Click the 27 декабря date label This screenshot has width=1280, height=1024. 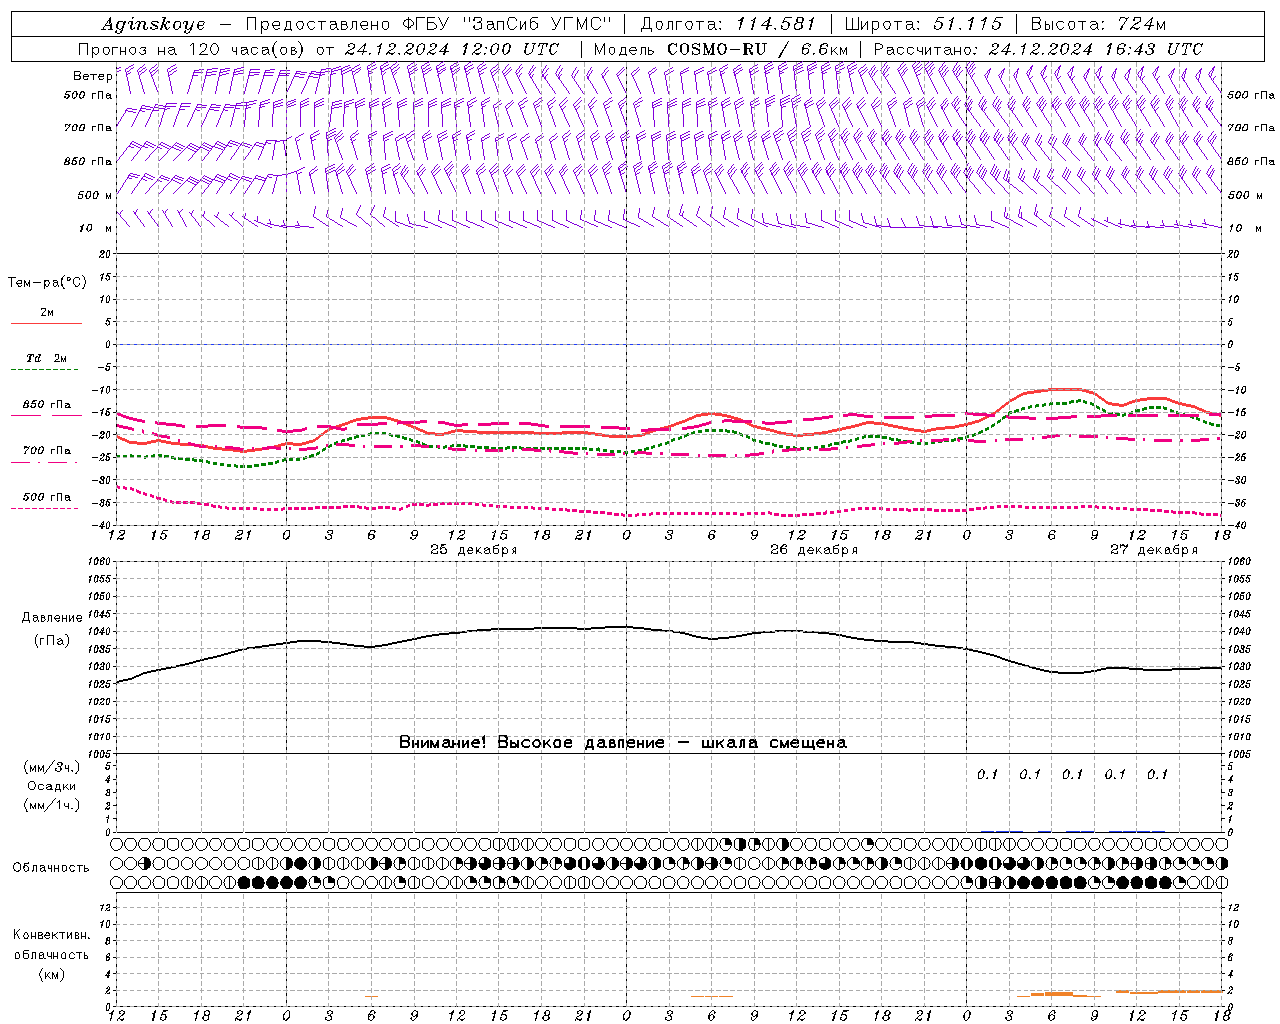point(1154,550)
